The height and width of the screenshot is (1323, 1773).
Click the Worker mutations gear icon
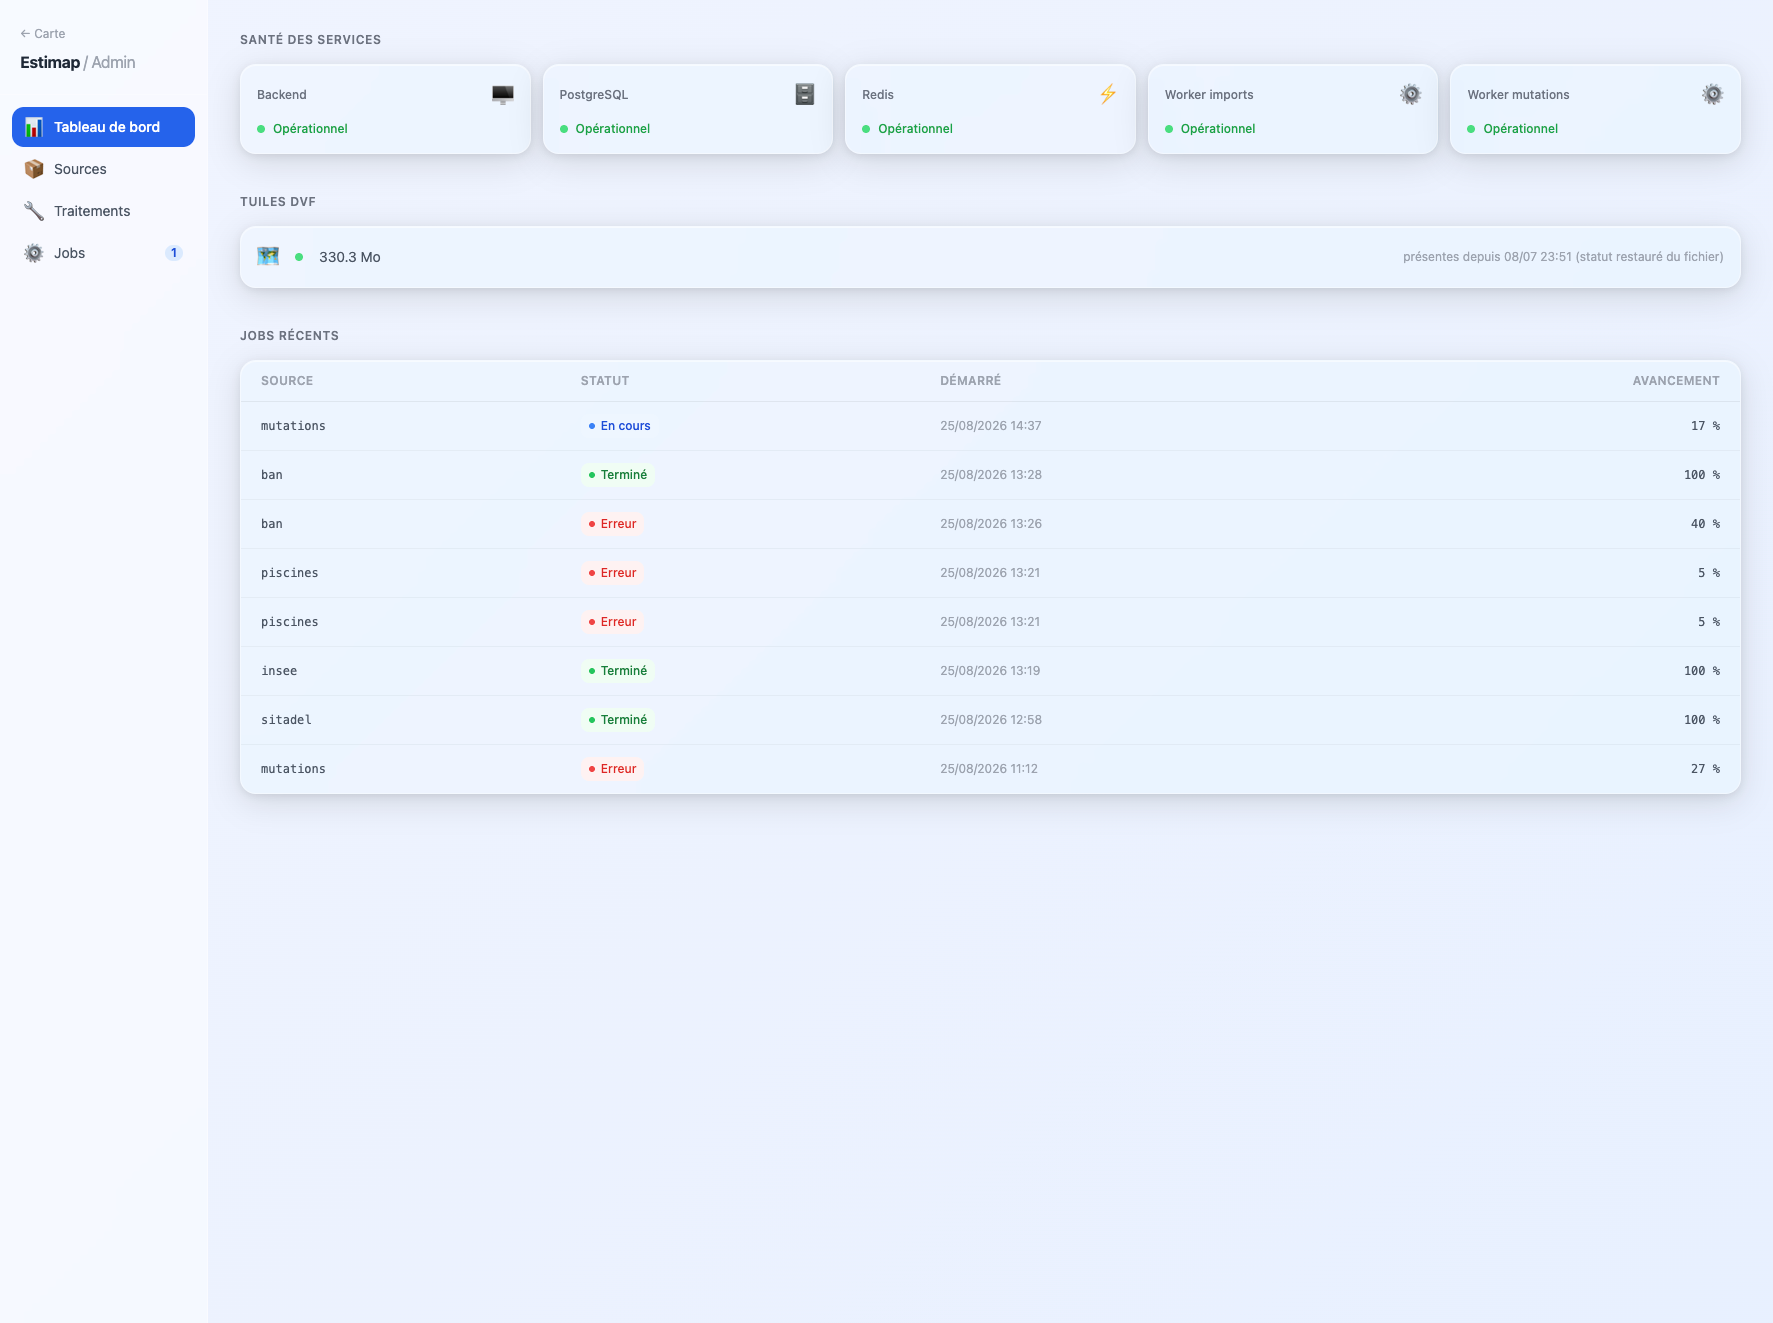1713,94
